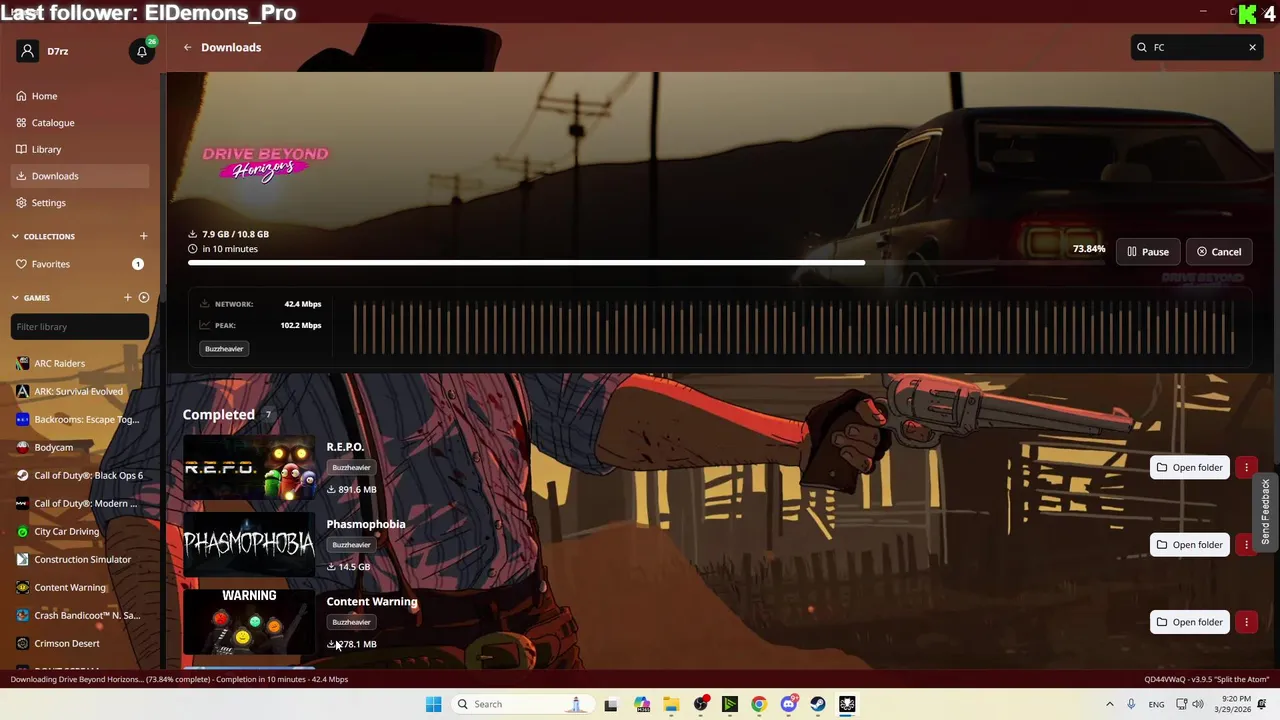Screen dimensions: 1280x720
Task: Select Call of Duty: Modern Warfare entry
Action: 80,504
